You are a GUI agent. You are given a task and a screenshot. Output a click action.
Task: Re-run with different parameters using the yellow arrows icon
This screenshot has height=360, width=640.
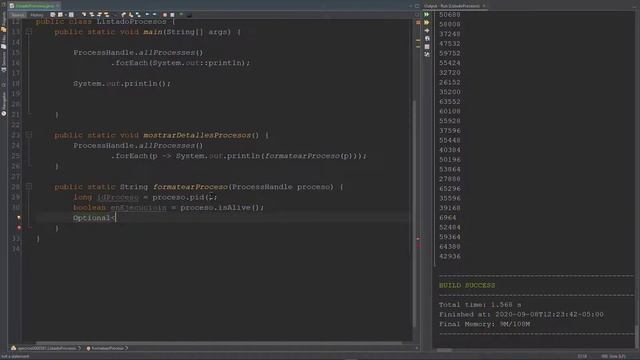point(427,22)
